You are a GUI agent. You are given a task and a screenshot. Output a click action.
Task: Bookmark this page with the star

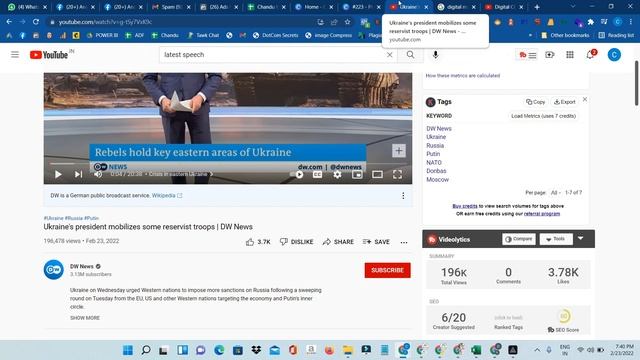(347, 22)
